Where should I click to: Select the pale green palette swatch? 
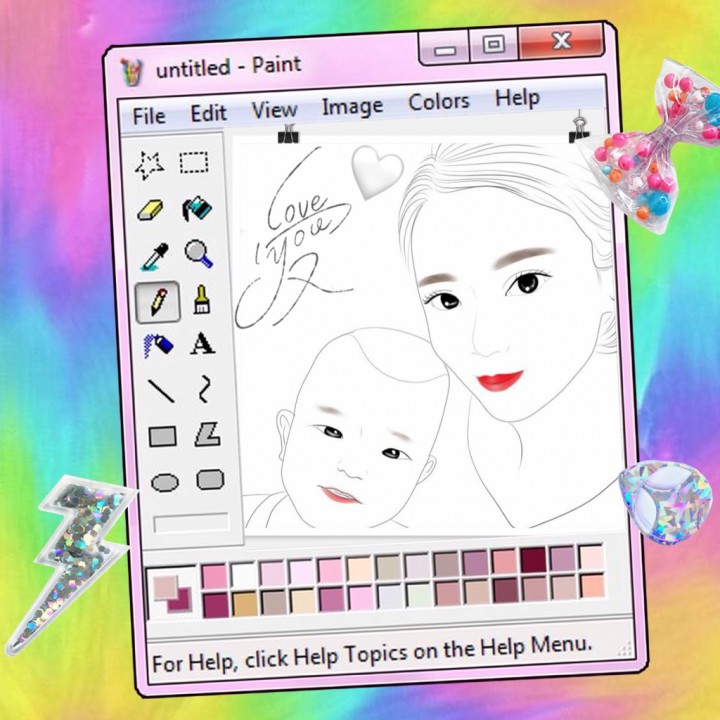click(x=418, y=594)
